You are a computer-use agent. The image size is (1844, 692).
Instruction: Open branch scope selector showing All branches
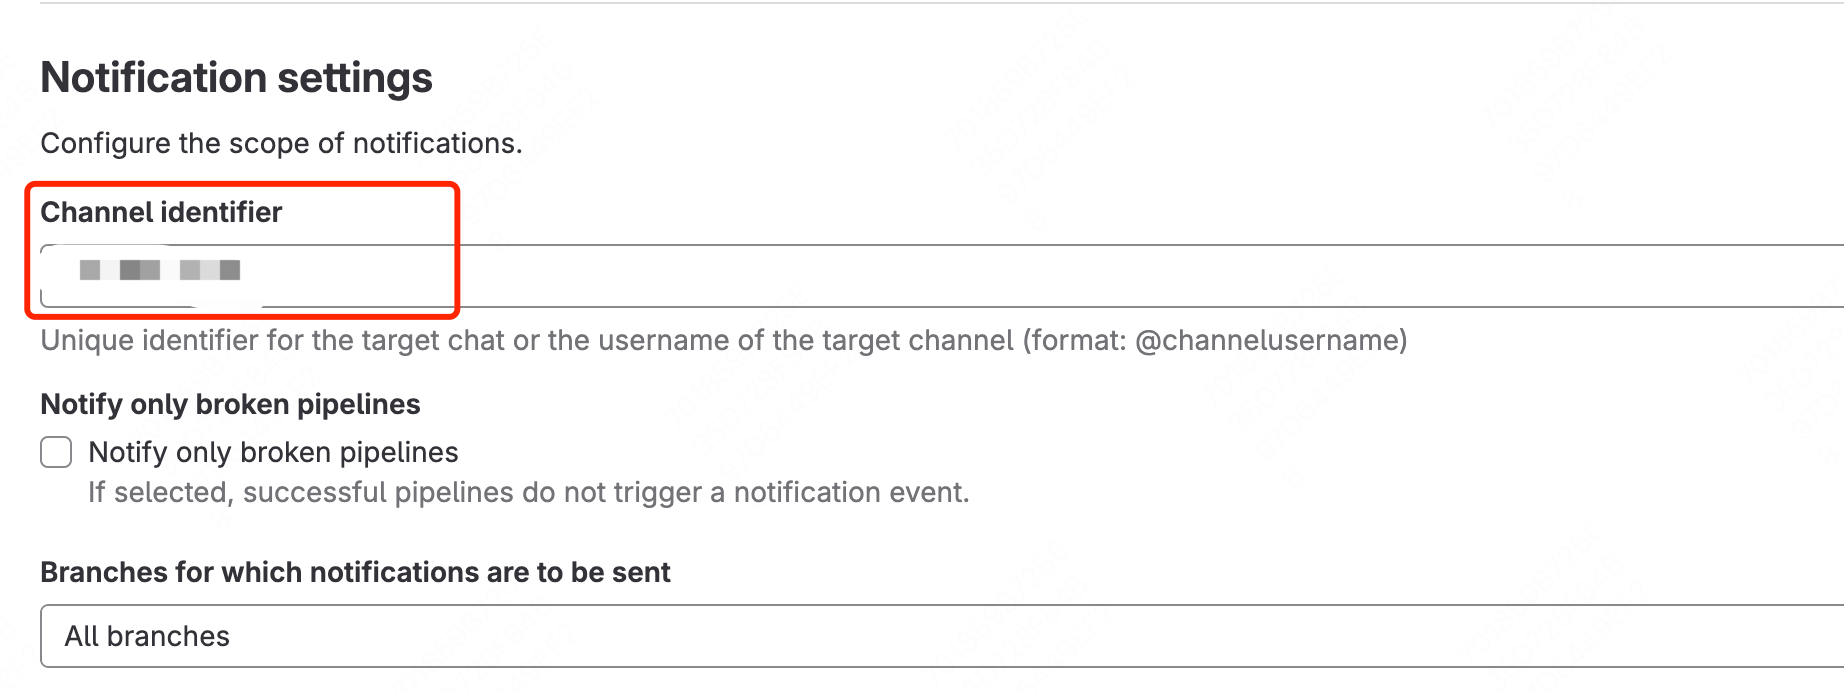[400, 636]
